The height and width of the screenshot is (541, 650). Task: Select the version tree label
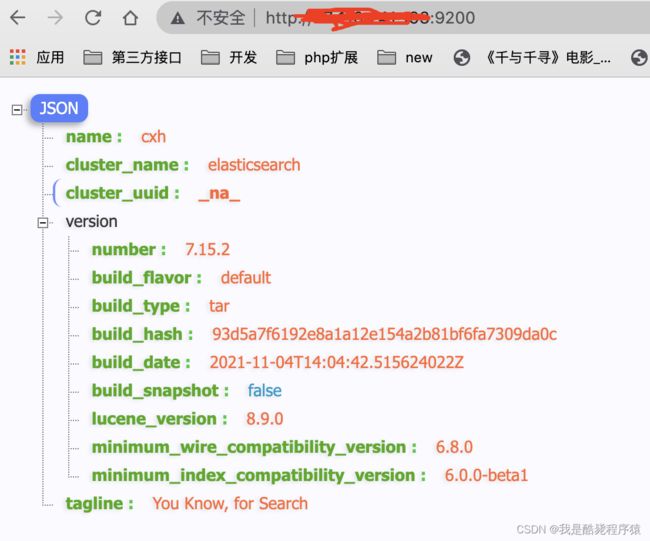click(x=91, y=221)
